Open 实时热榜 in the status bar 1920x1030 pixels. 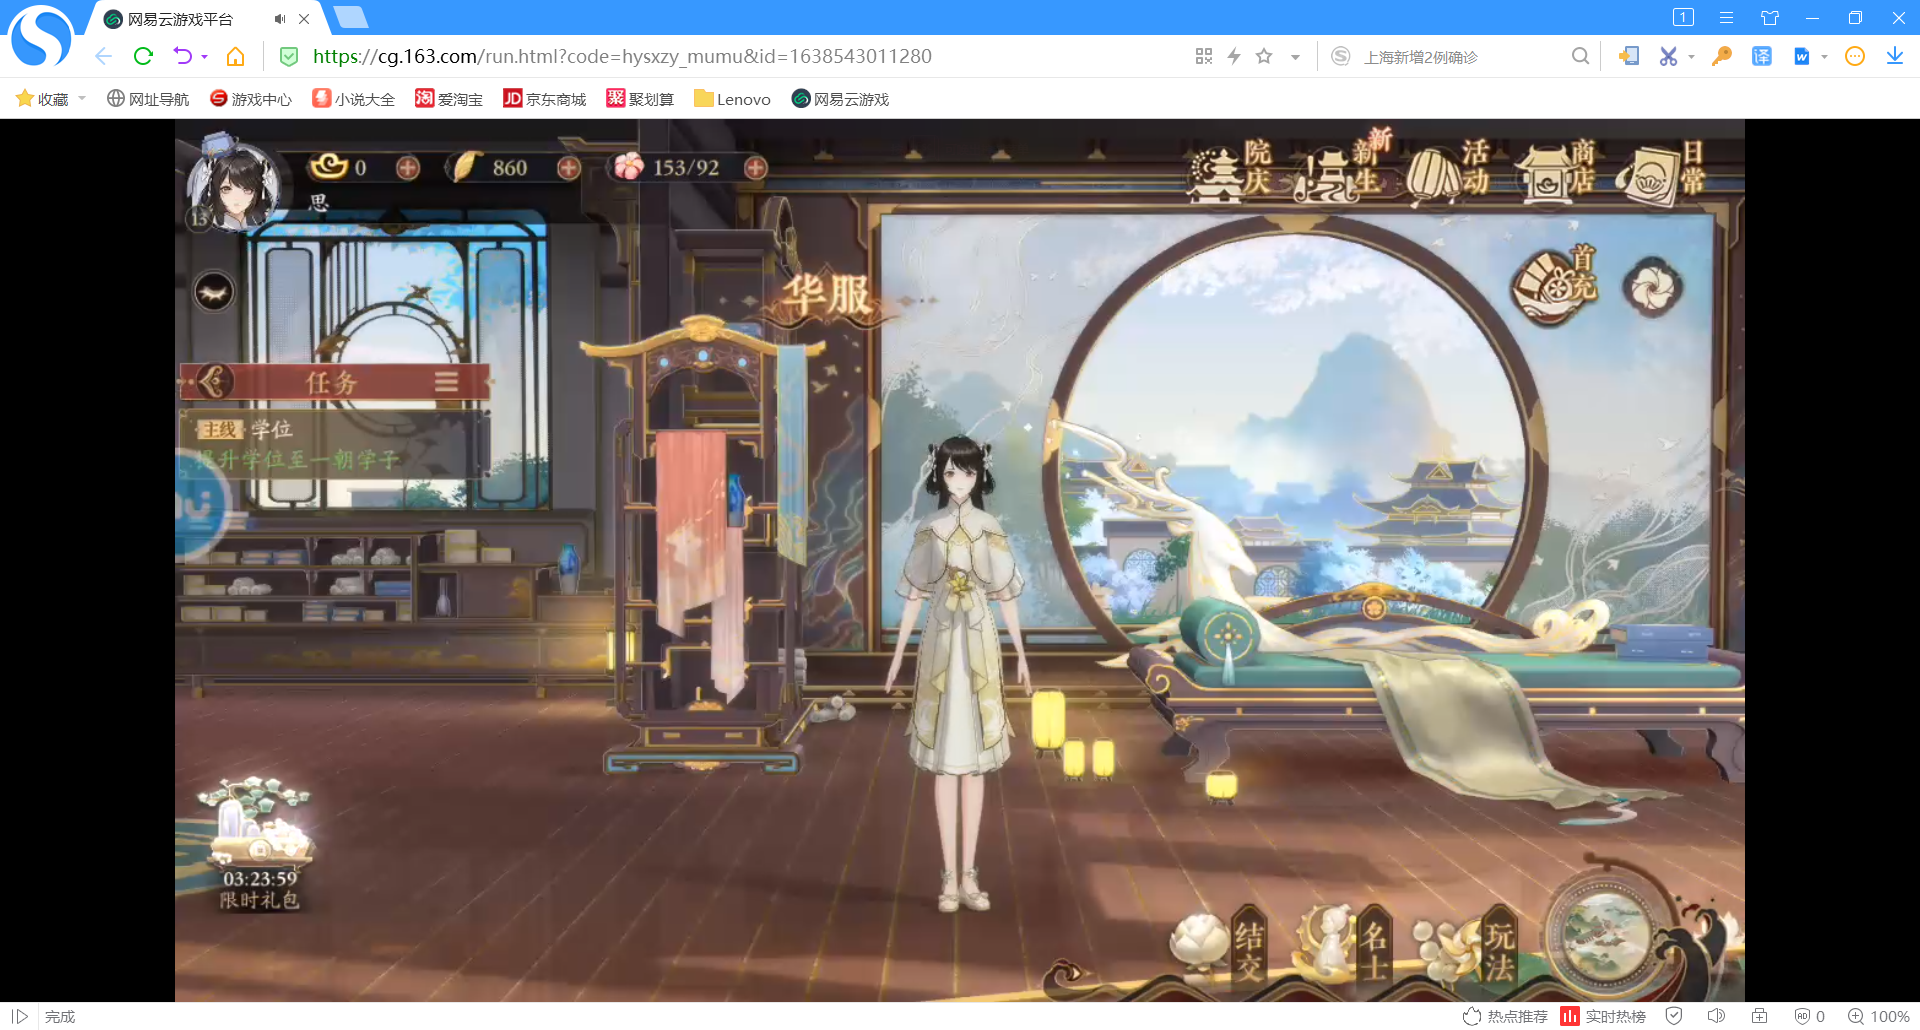1604,1016
